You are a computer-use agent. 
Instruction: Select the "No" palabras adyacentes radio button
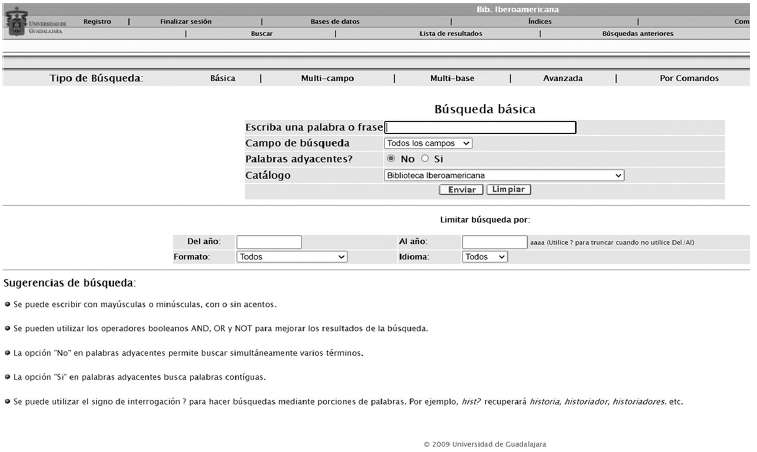pyautogui.click(x=391, y=159)
